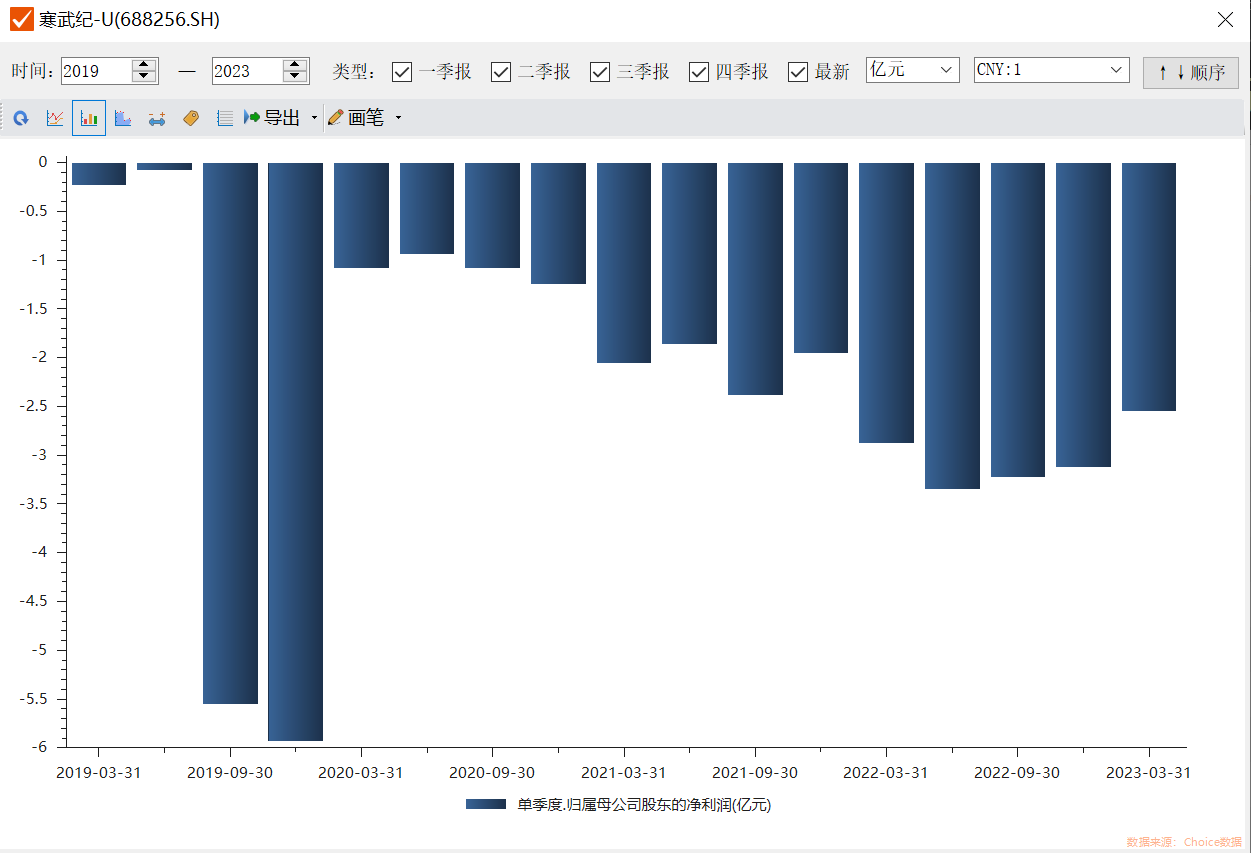The width and height of the screenshot is (1251, 853).
Task: Click the y-axis label -5.5
Action: 32,699
